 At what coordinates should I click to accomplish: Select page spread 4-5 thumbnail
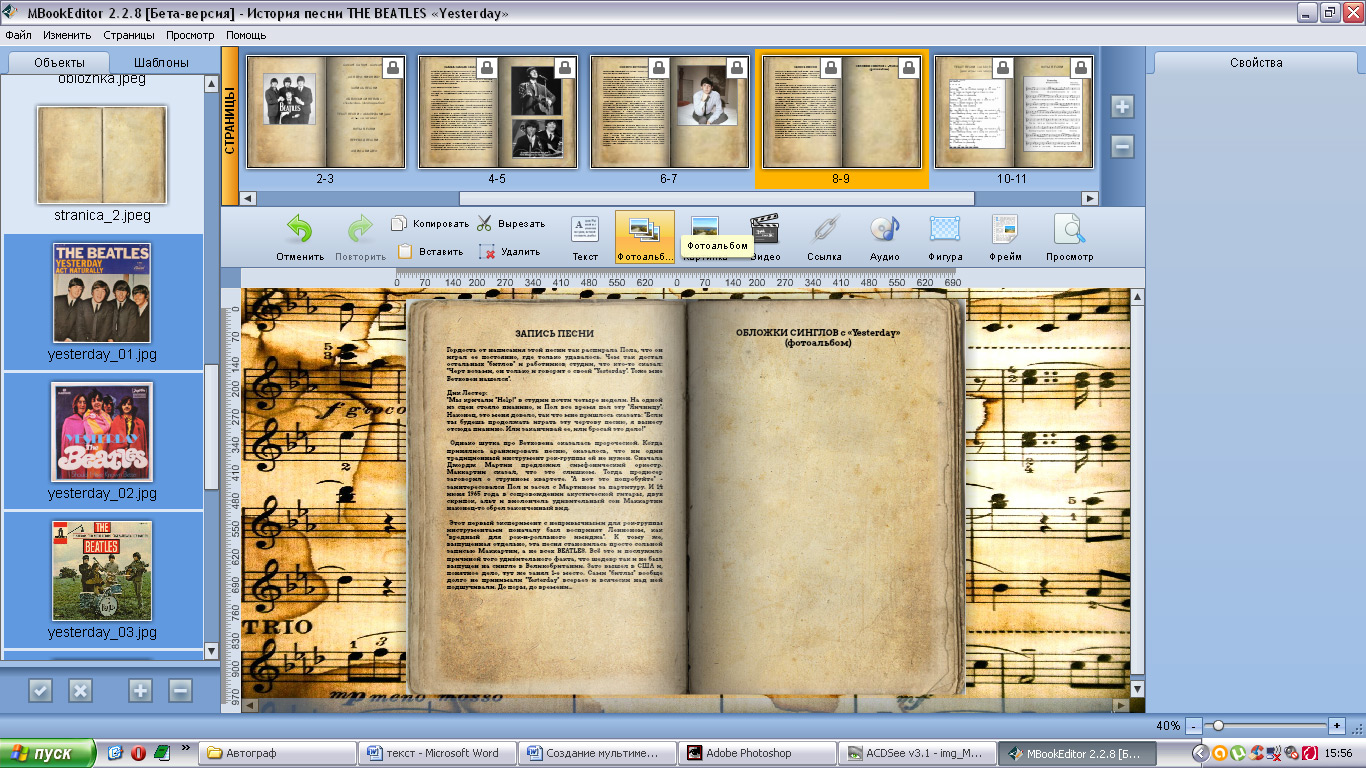[497, 112]
